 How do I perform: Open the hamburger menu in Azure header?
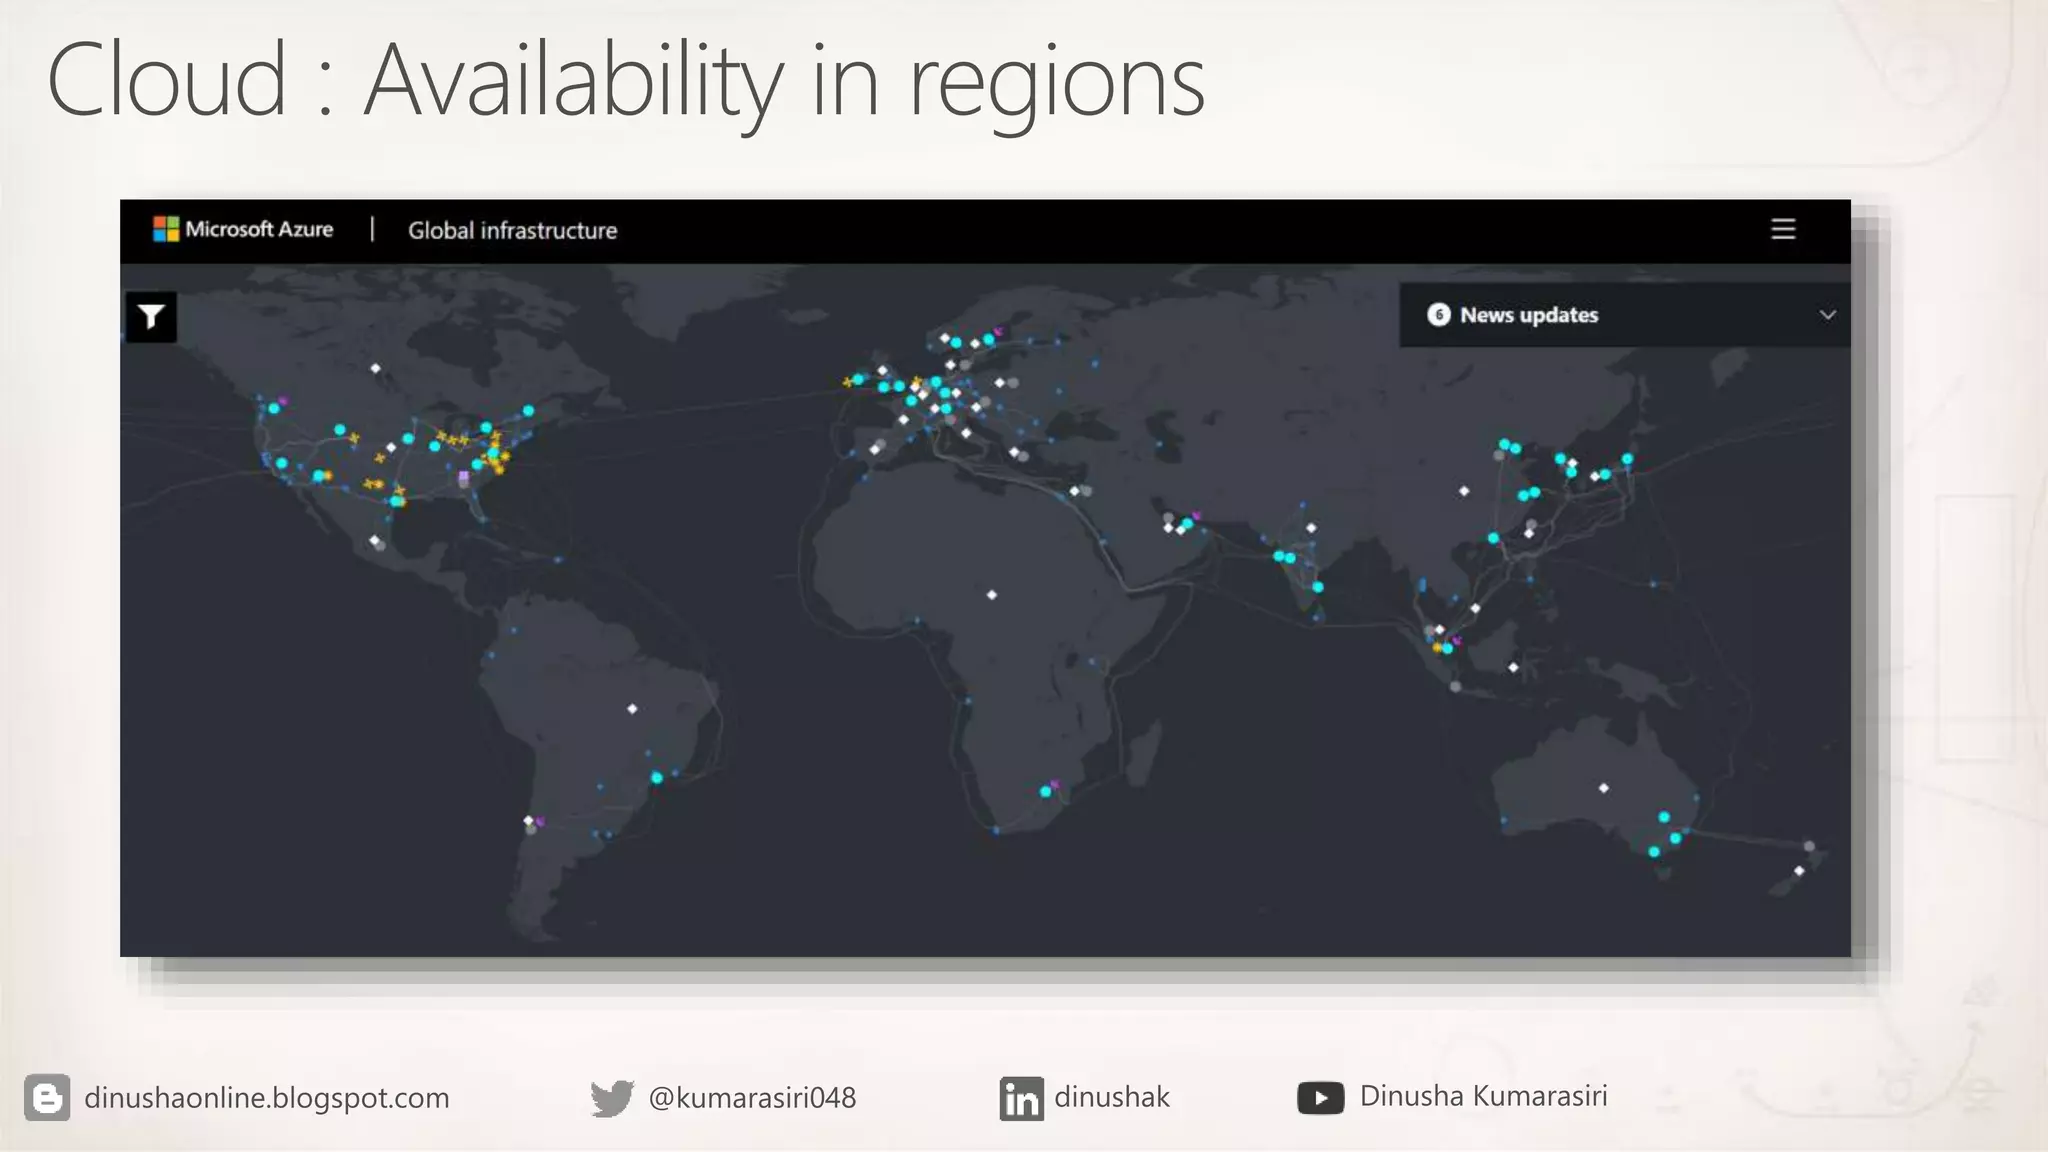pyautogui.click(x=1783, y=229)
